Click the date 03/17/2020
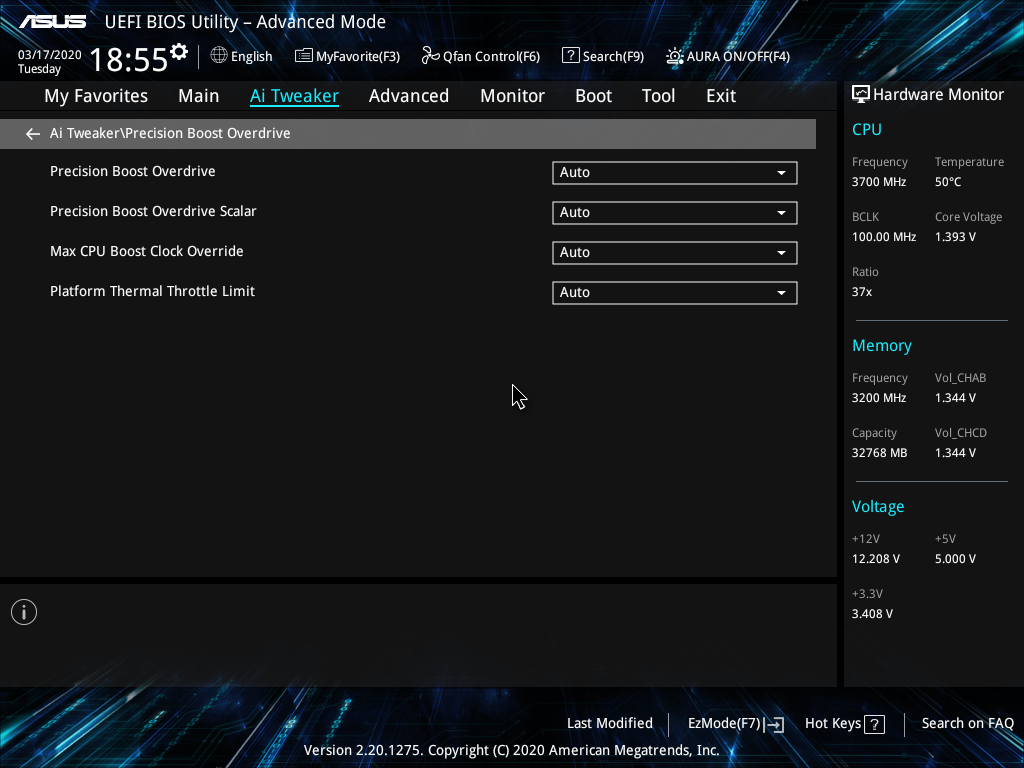The width and height of the screenshot is (1024, 768). point(50,55)
